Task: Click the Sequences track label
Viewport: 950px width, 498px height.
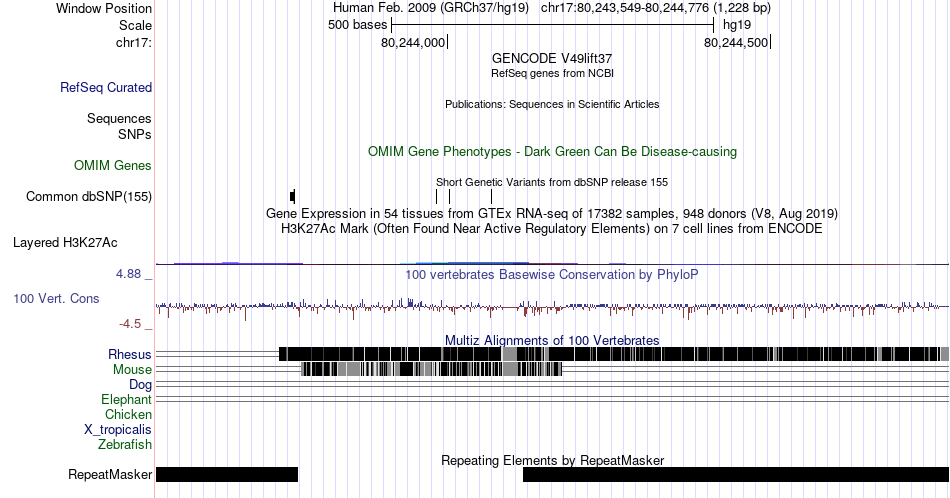Action: (119, 119)
